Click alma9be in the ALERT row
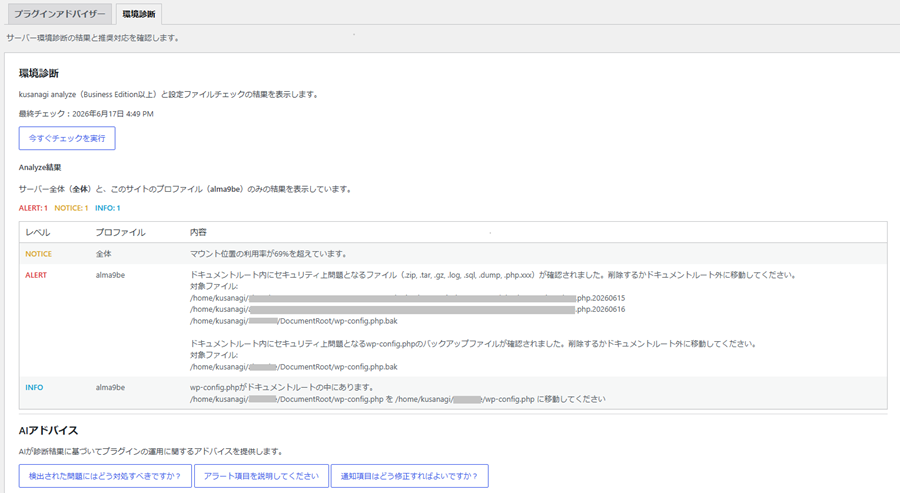This screenshot has width=900, height=493. 110,275
